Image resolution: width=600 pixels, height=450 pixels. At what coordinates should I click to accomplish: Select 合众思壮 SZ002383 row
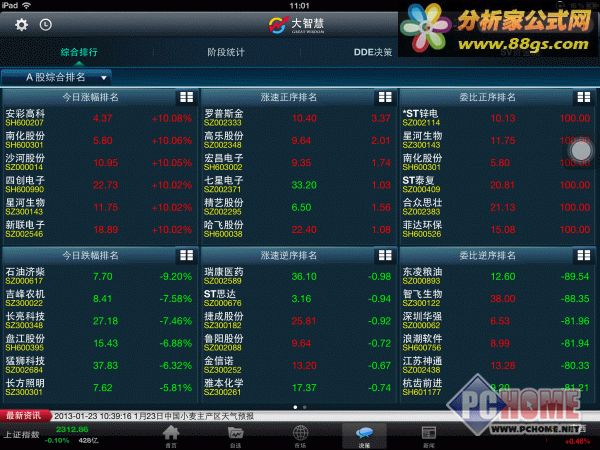coord(496,207)
